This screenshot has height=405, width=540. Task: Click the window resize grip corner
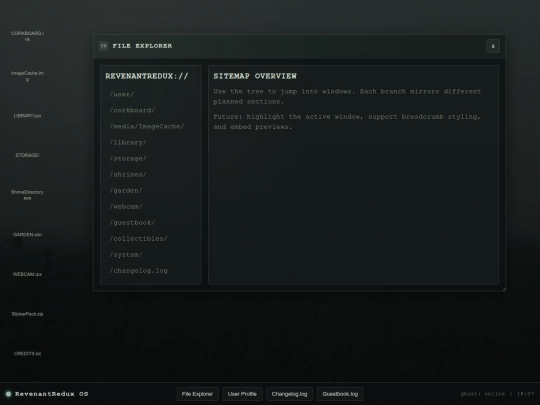(504, 289)
